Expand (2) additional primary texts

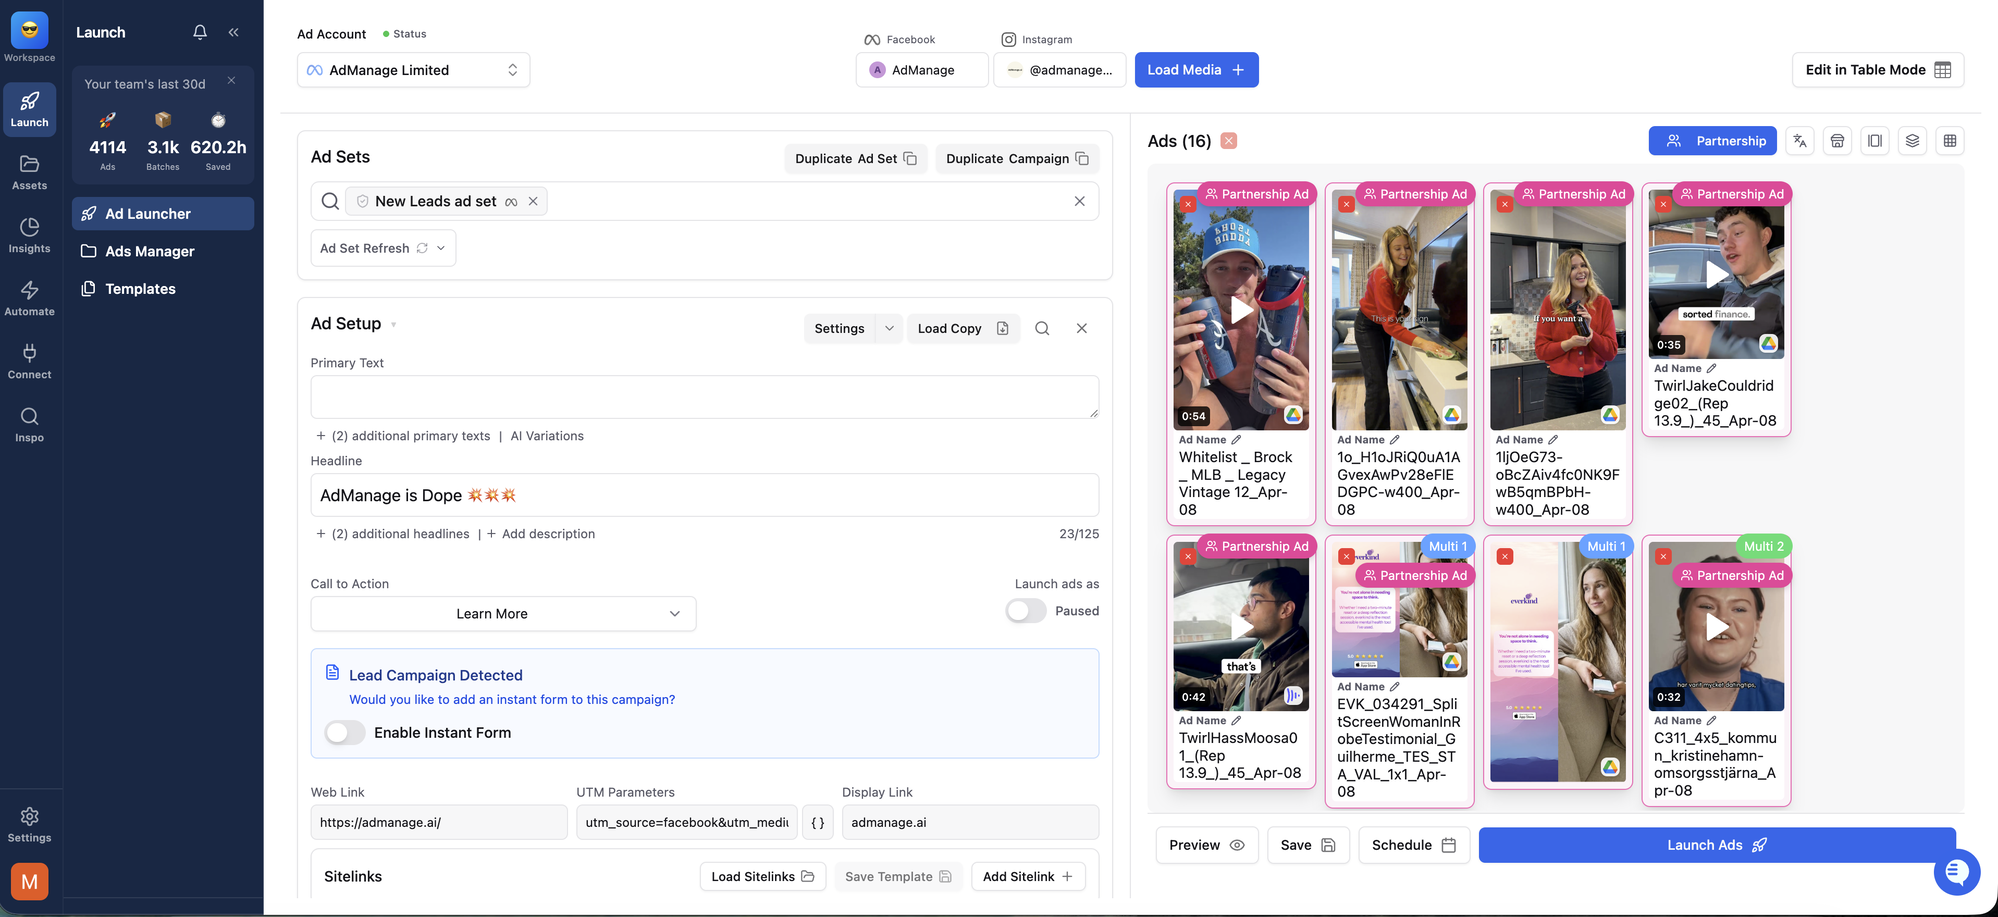pos(403,436)
